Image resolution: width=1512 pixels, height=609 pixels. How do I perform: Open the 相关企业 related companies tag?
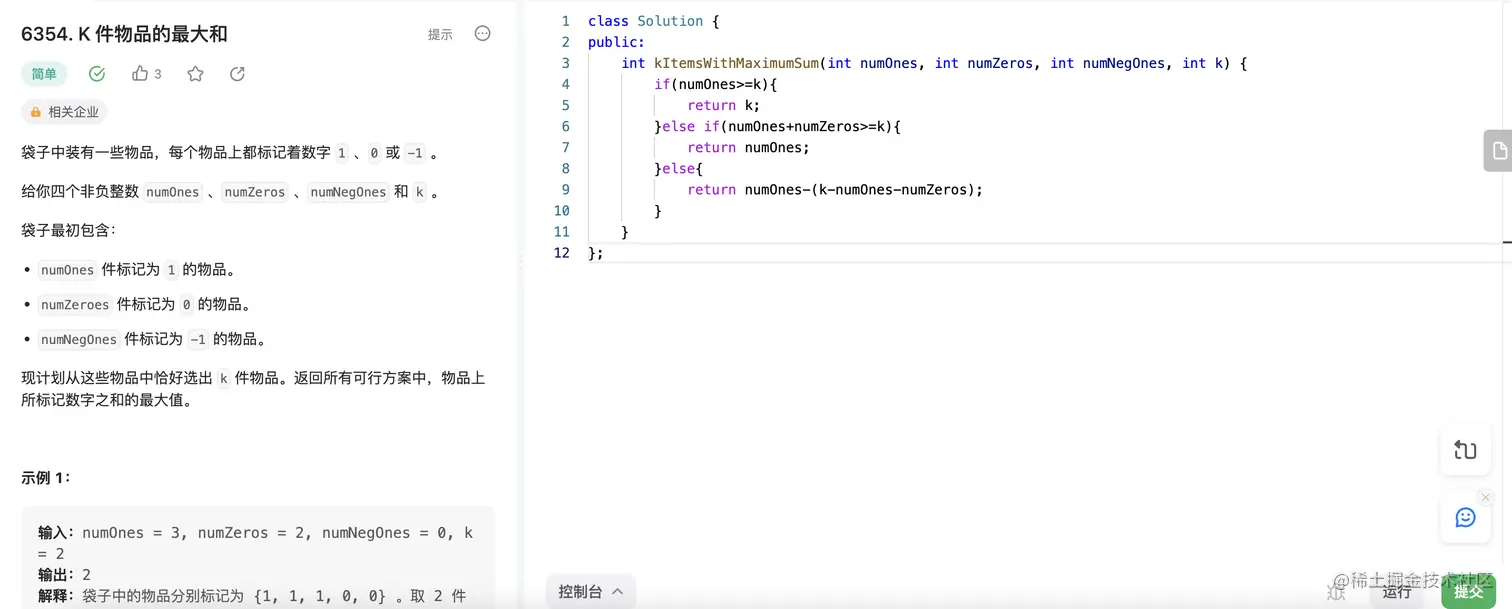(64, 112)
